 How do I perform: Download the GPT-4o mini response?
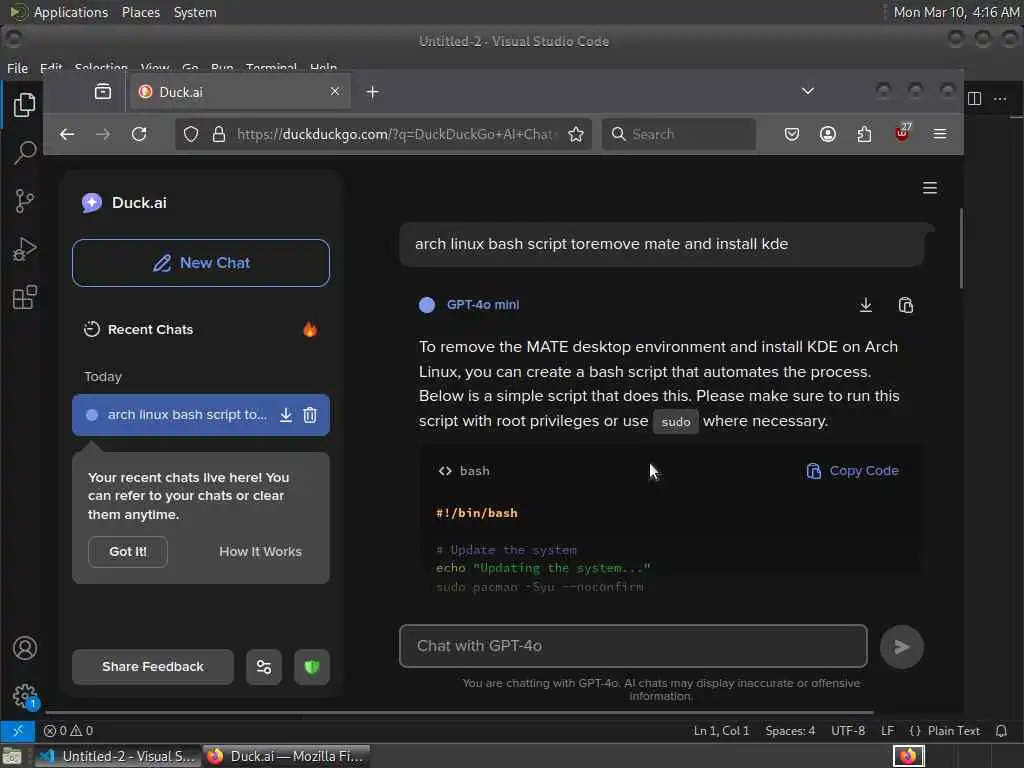pyautogui.click(x=865, y=305)
